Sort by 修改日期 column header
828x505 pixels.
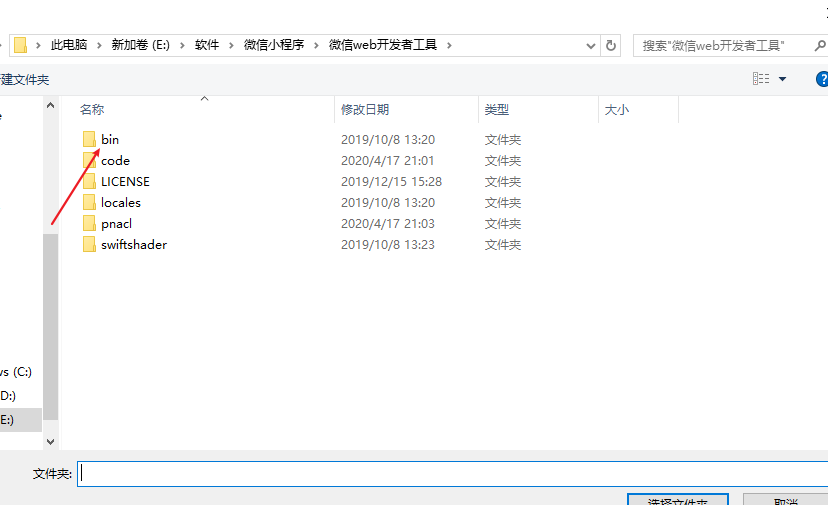click(x=365, y=109)
